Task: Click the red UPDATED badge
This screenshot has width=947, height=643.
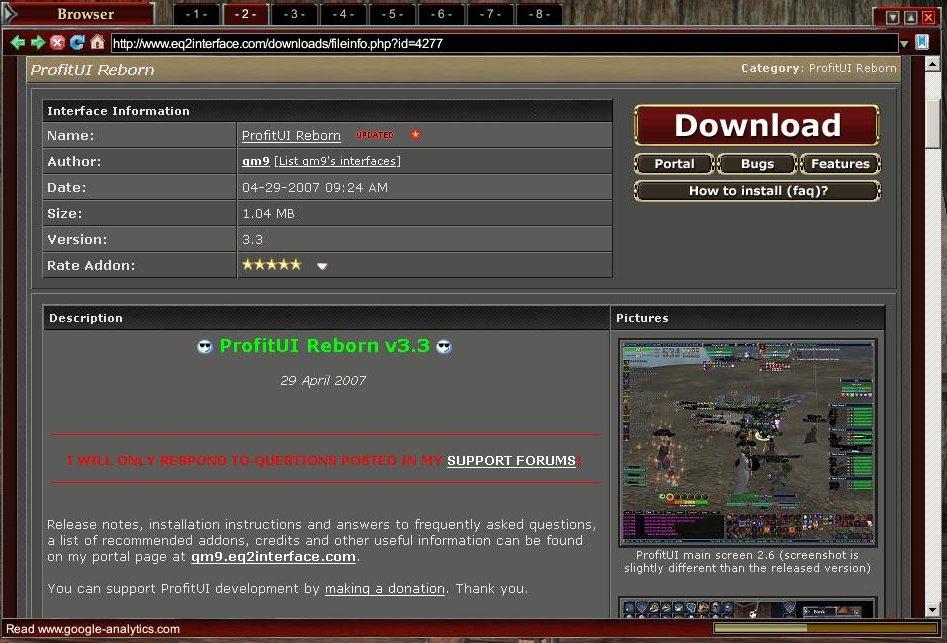Action: coord(374,135)
